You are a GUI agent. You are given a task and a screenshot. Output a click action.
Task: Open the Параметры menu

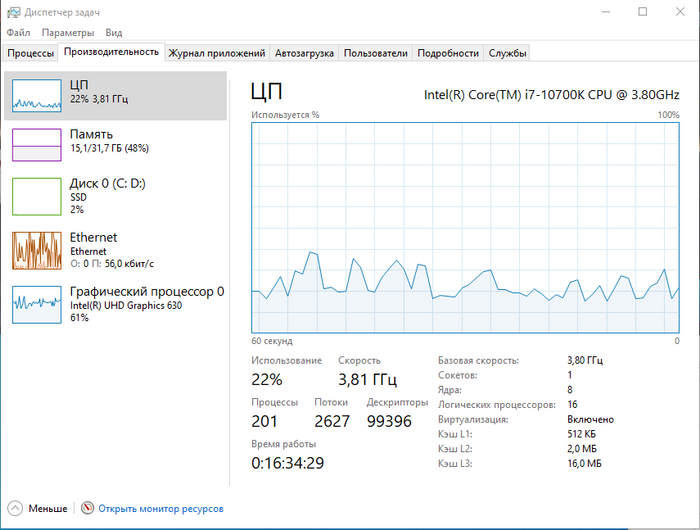(x=68, y=33)
